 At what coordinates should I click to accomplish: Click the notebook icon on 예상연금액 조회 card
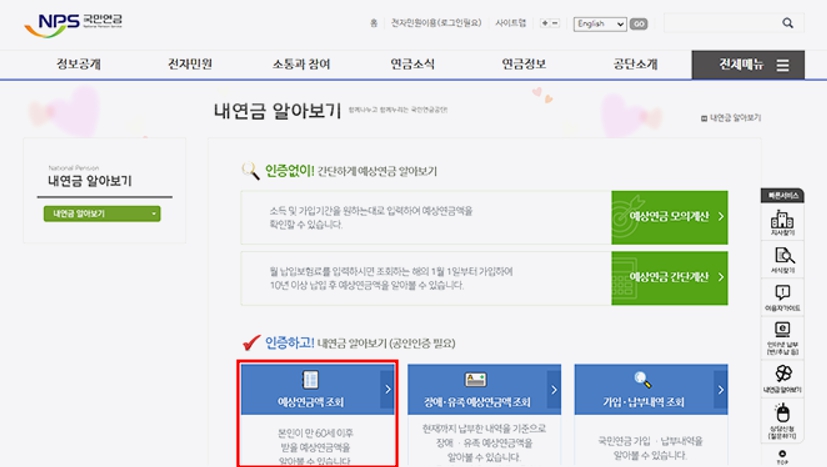click(310, 379)
